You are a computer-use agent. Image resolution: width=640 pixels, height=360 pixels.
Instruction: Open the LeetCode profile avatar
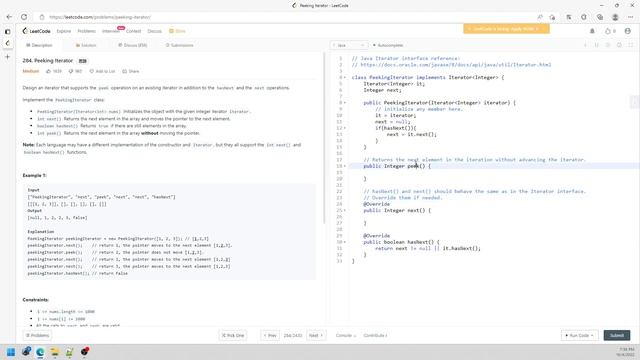tap(627, 31)
